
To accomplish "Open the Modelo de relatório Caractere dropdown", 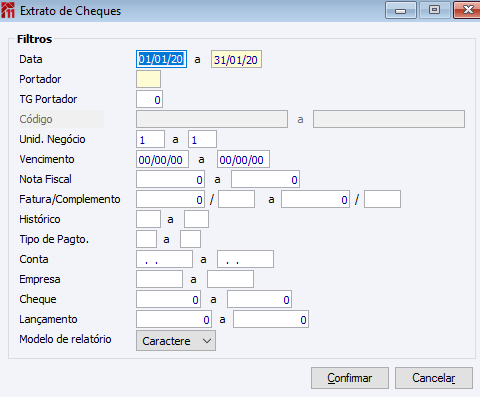I will [176, 341].
